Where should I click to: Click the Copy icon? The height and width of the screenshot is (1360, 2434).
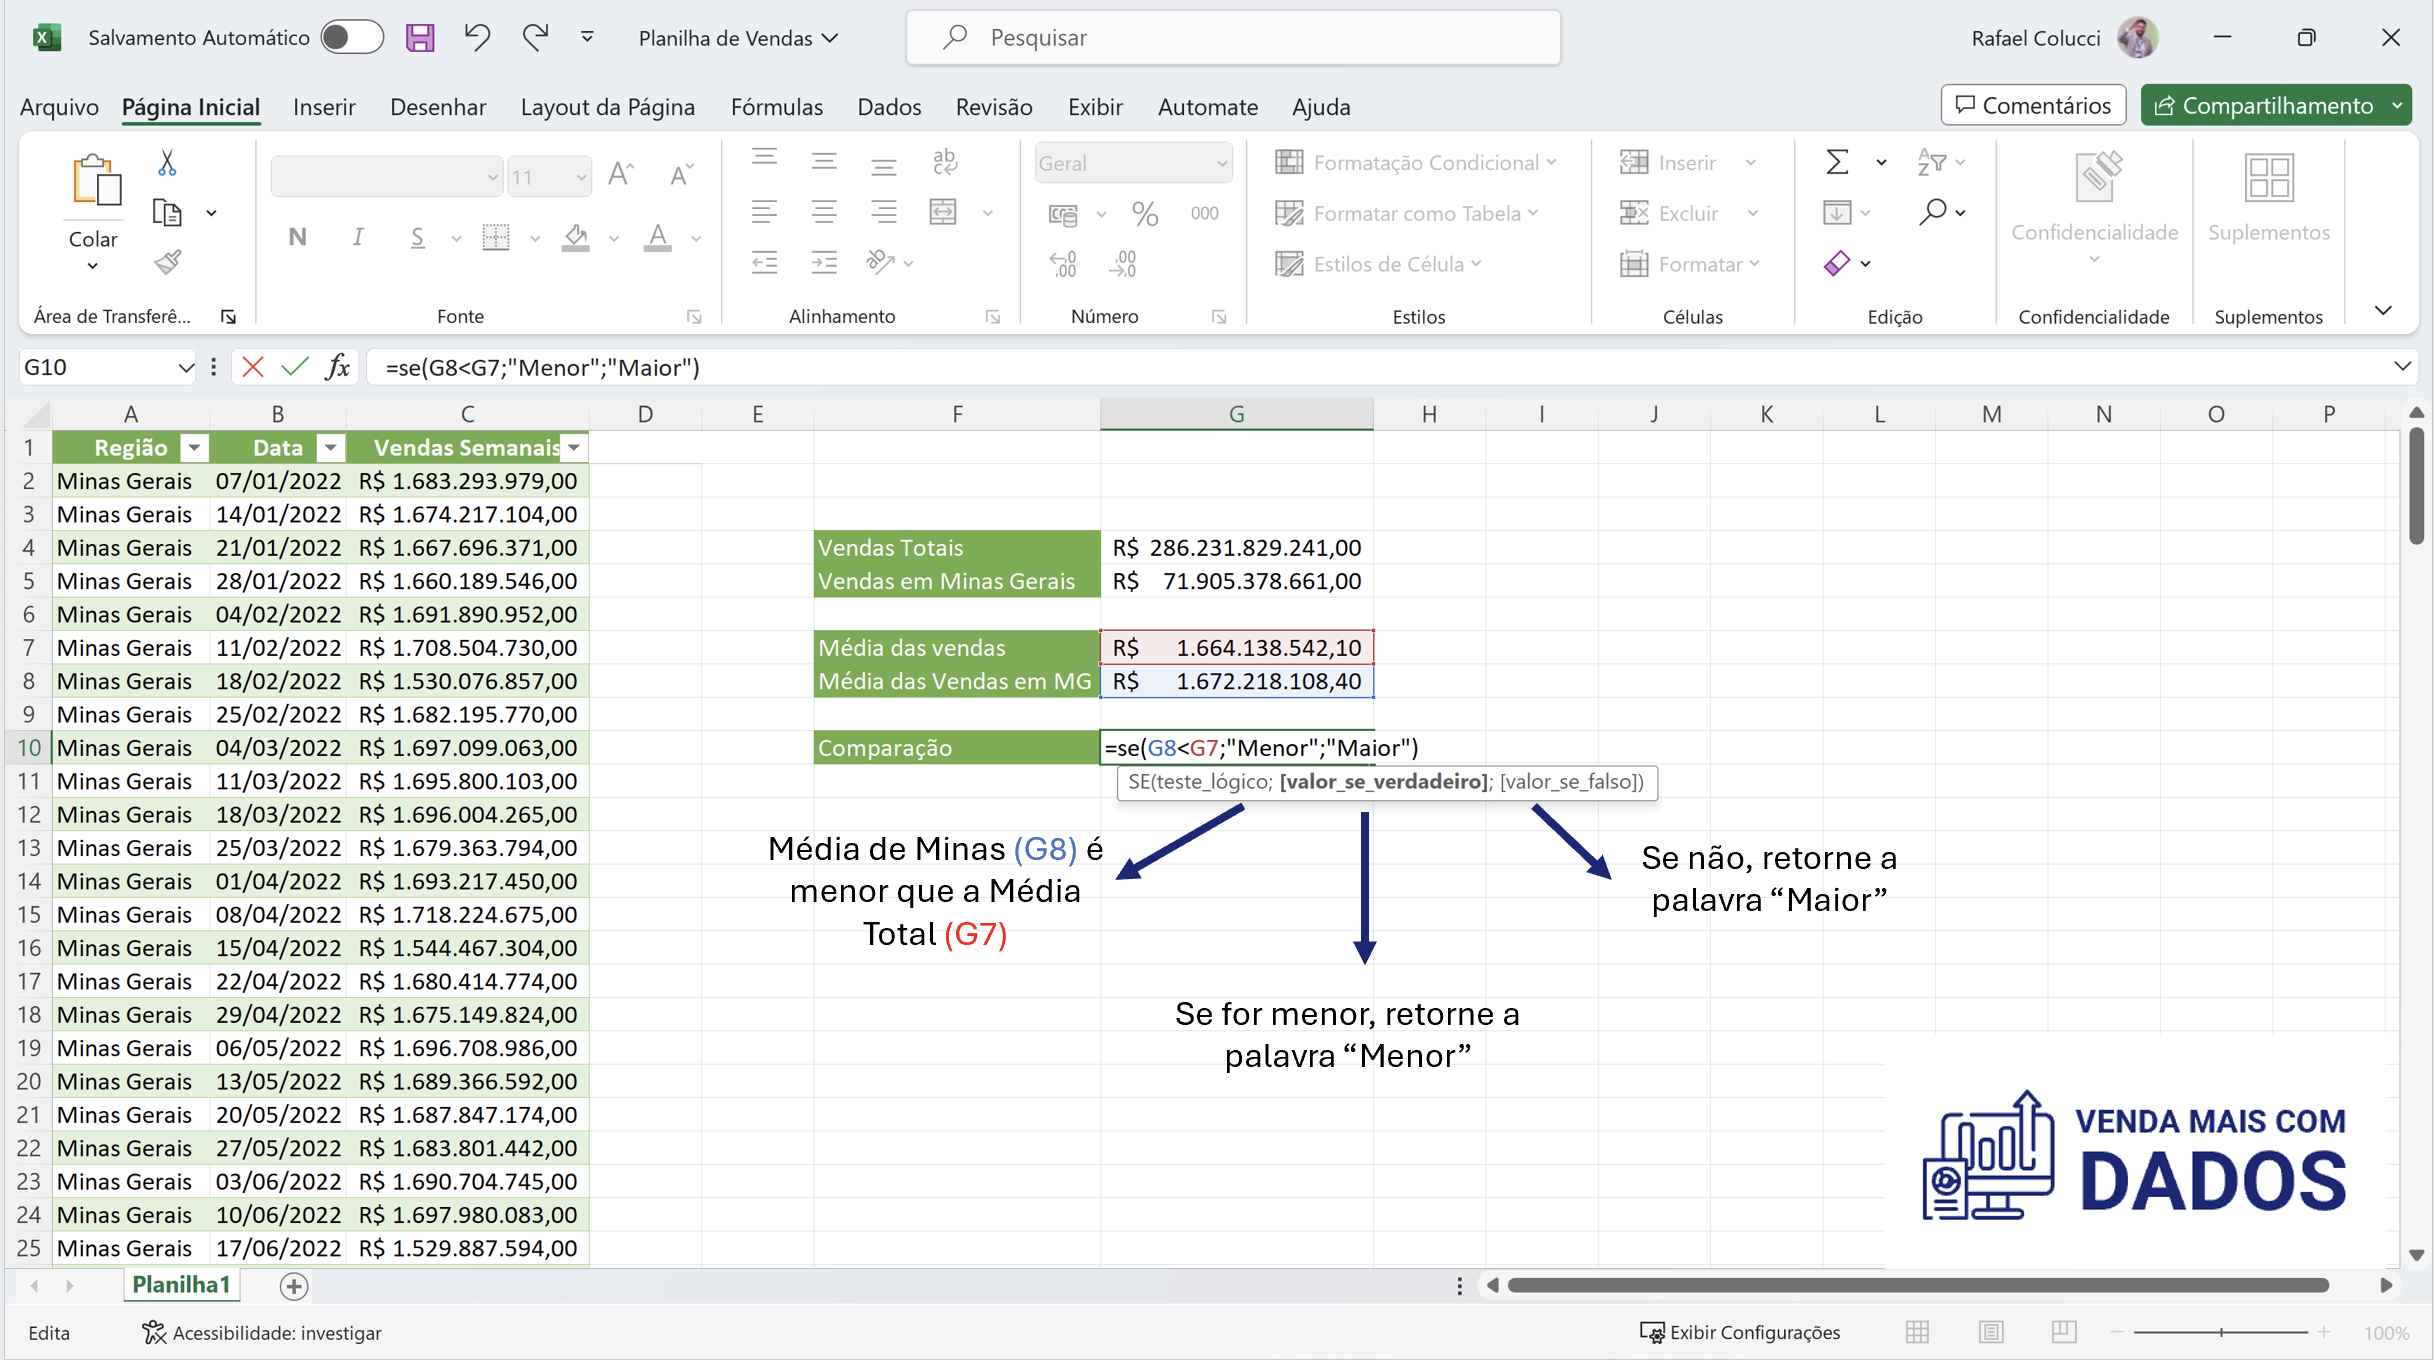coord(167,212)
